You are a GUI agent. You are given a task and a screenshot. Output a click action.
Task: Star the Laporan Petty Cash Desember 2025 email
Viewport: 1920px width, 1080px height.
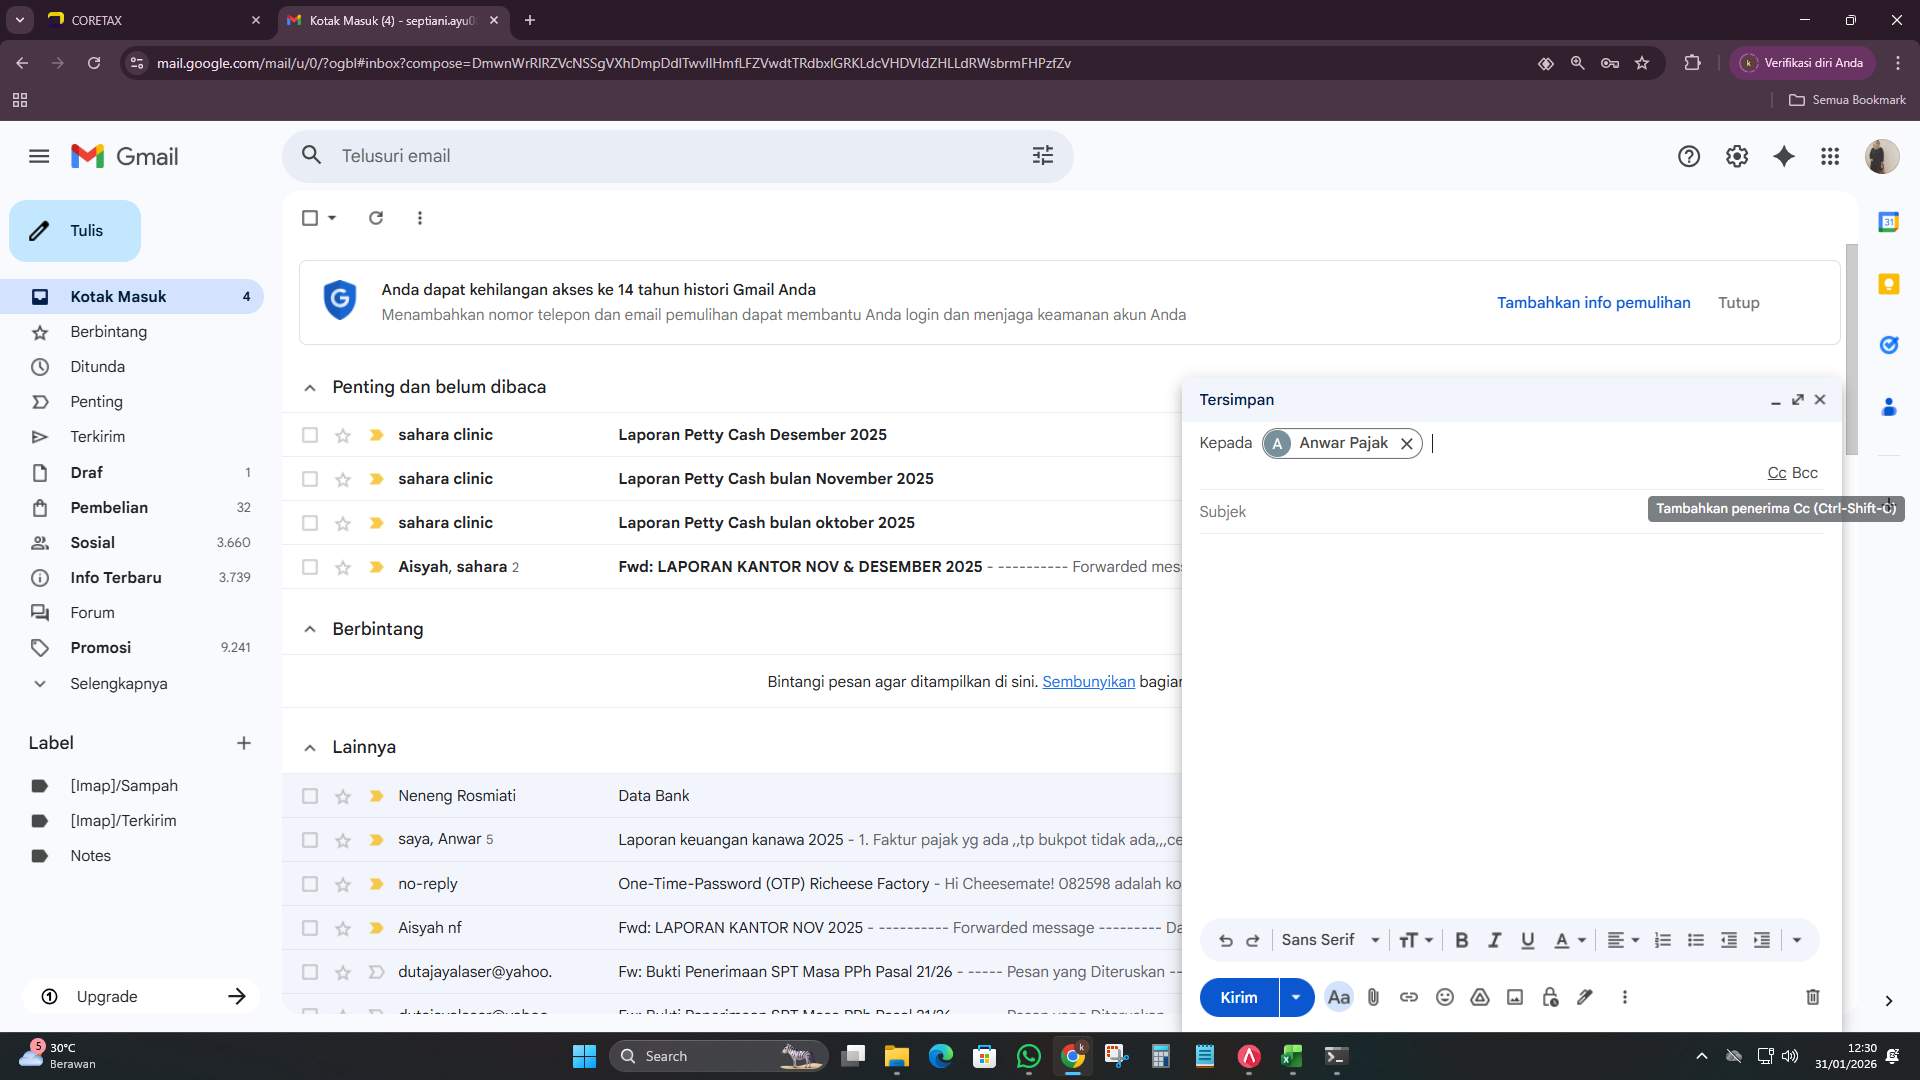pos(343,434)
